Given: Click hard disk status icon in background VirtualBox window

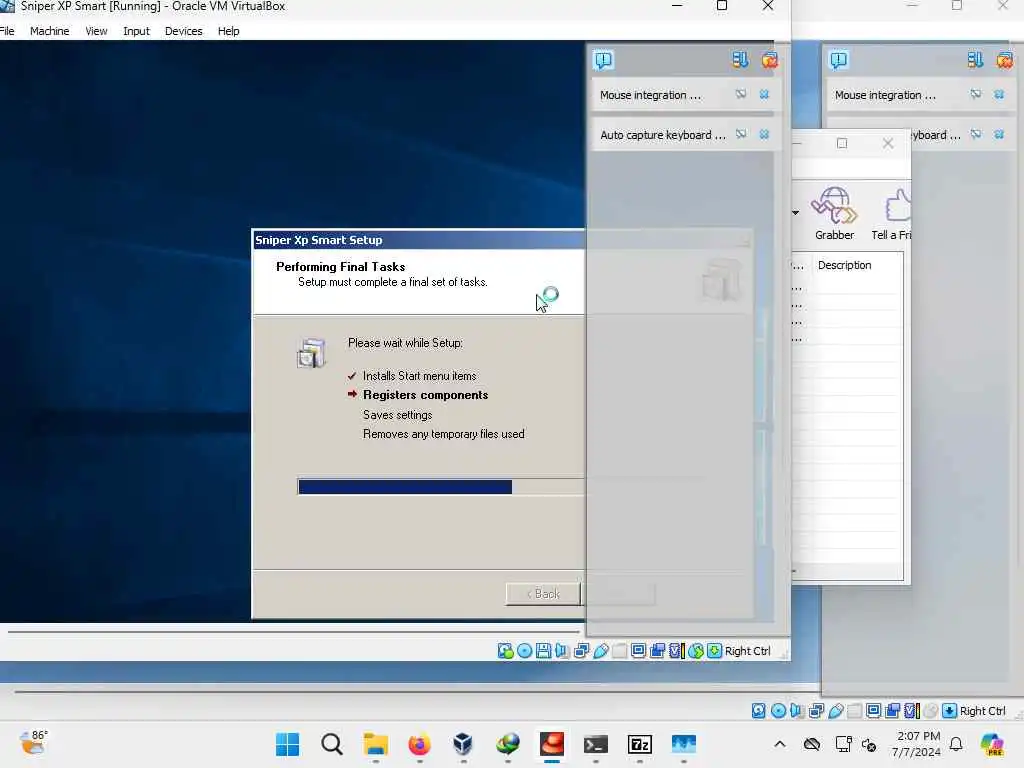Looking at the screenshot, I should point(759,711).
